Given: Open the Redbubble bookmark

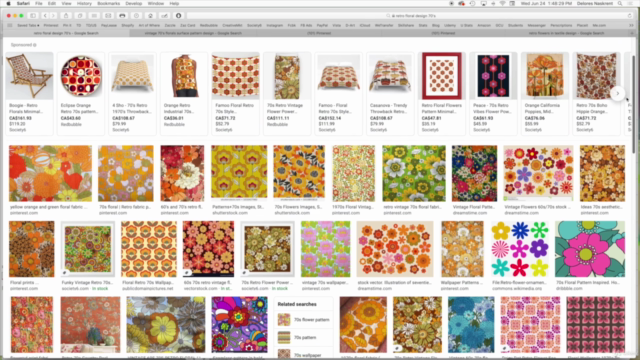Looking at the screenshot, I should [209, 25].
